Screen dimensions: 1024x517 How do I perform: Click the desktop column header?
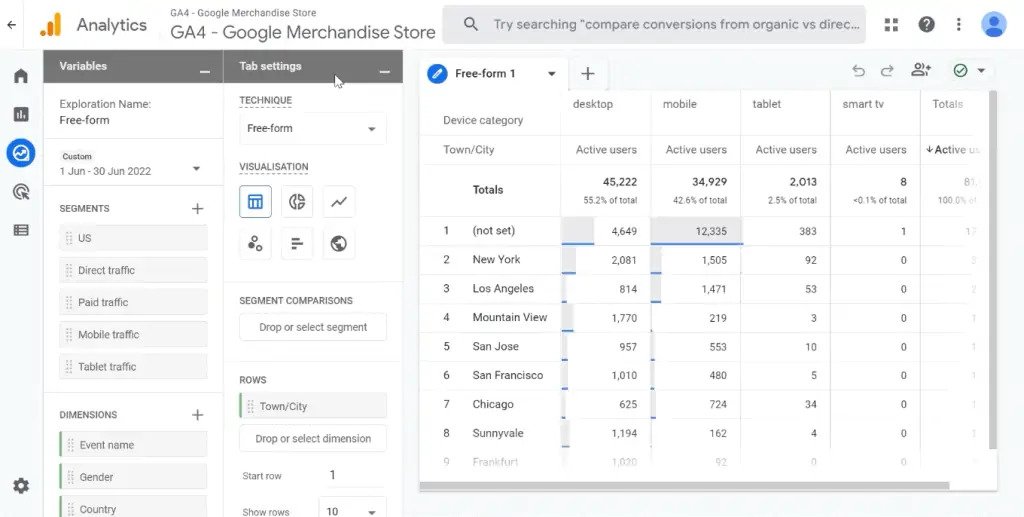click(x=592, y=104)
